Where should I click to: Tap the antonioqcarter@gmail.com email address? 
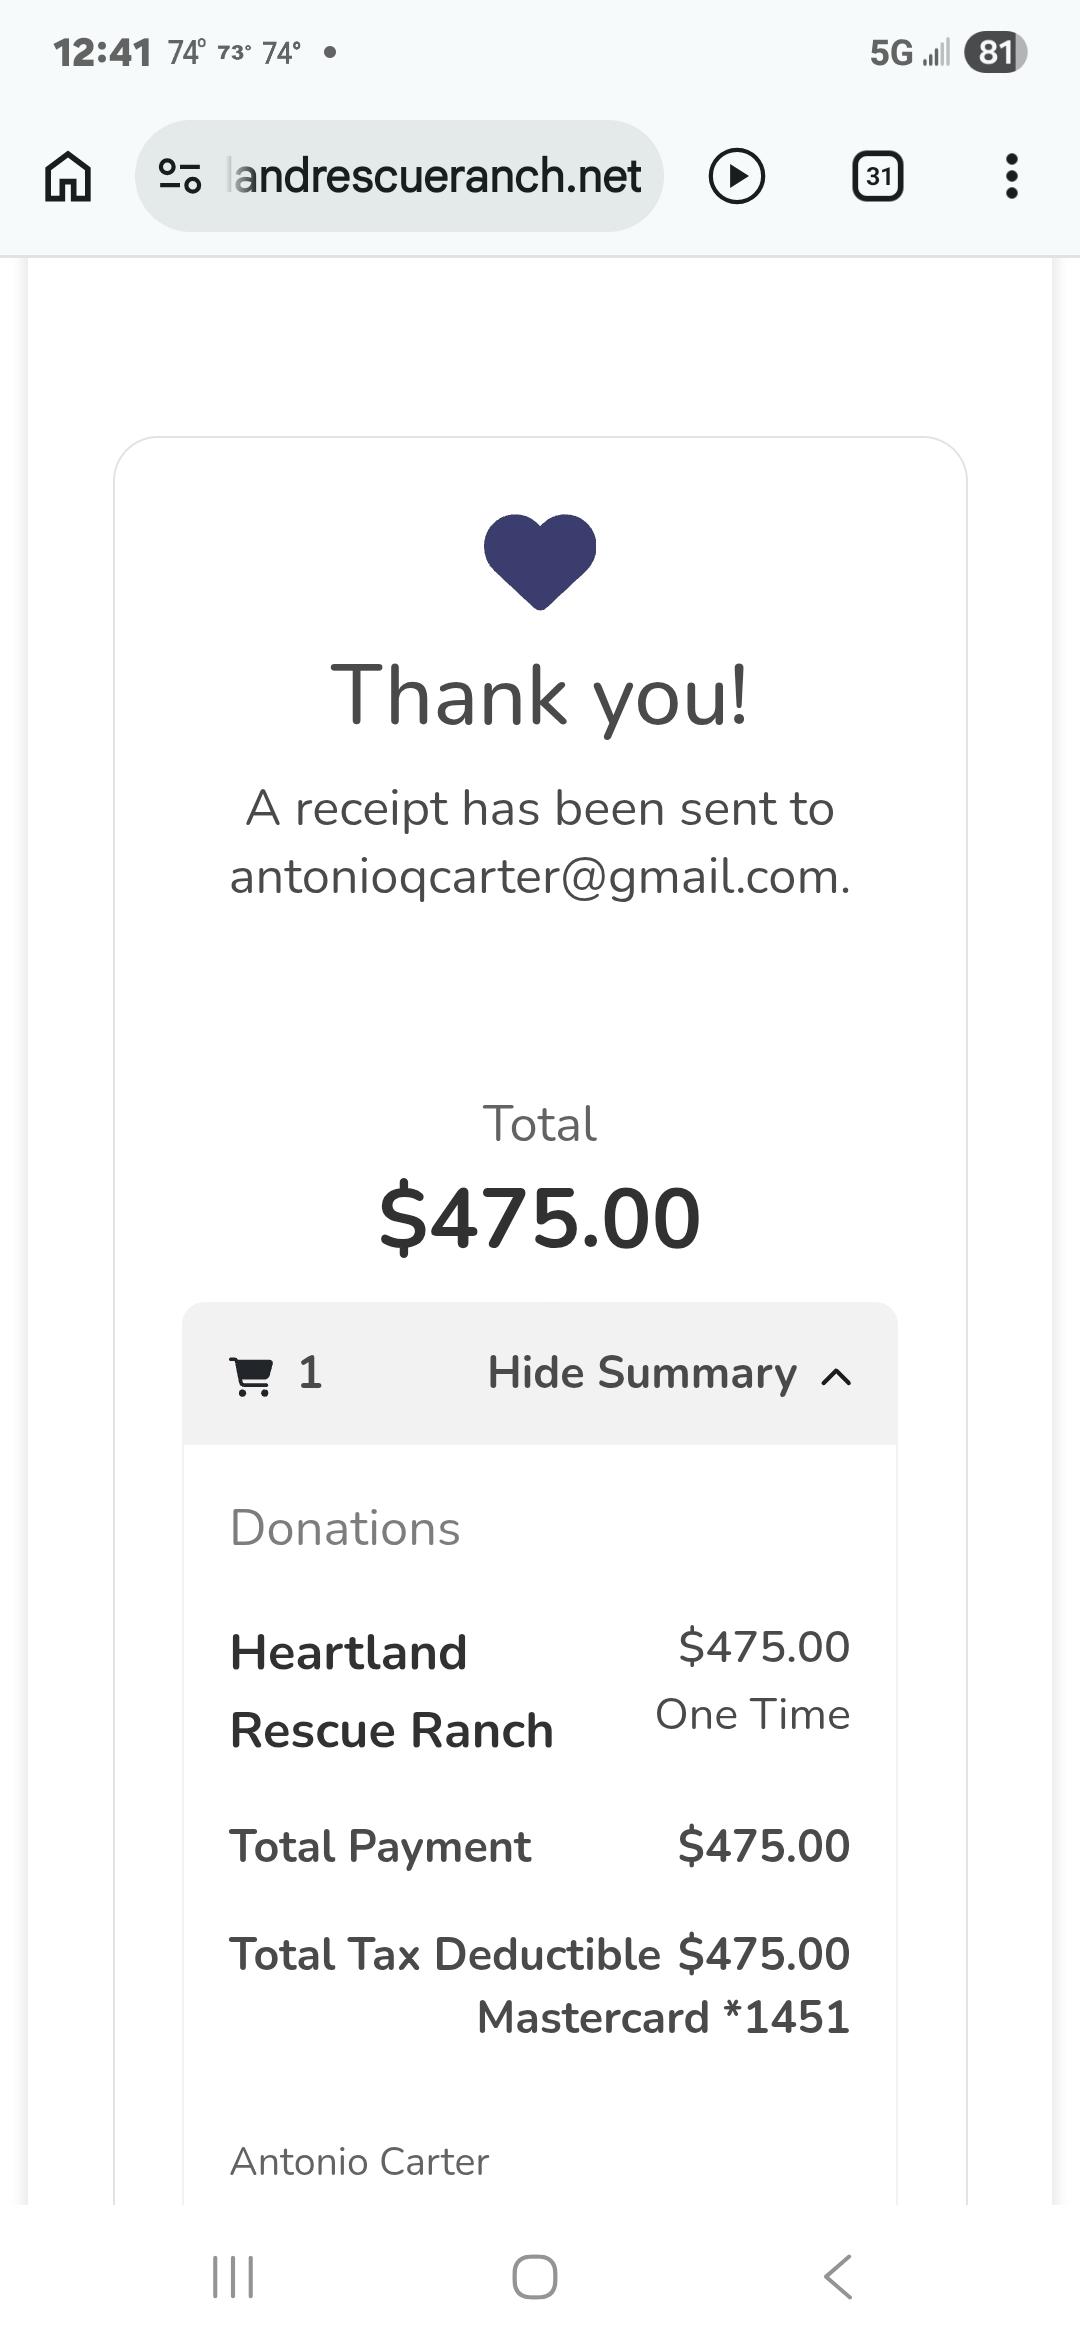click(x=540, y=877)
